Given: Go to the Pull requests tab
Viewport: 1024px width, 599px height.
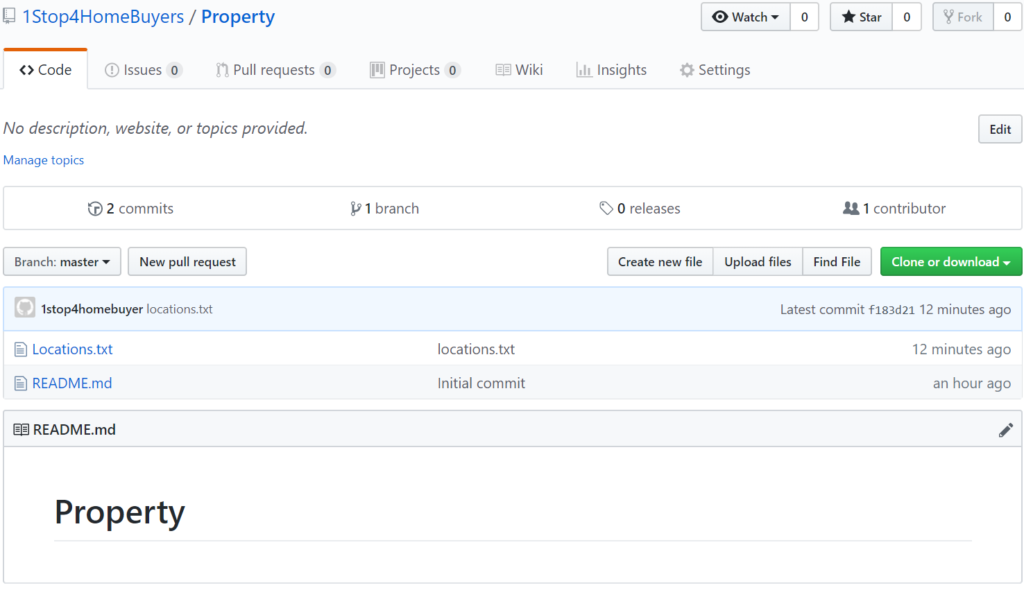Looking at the screenshot, I should click(x=275, y=70).
